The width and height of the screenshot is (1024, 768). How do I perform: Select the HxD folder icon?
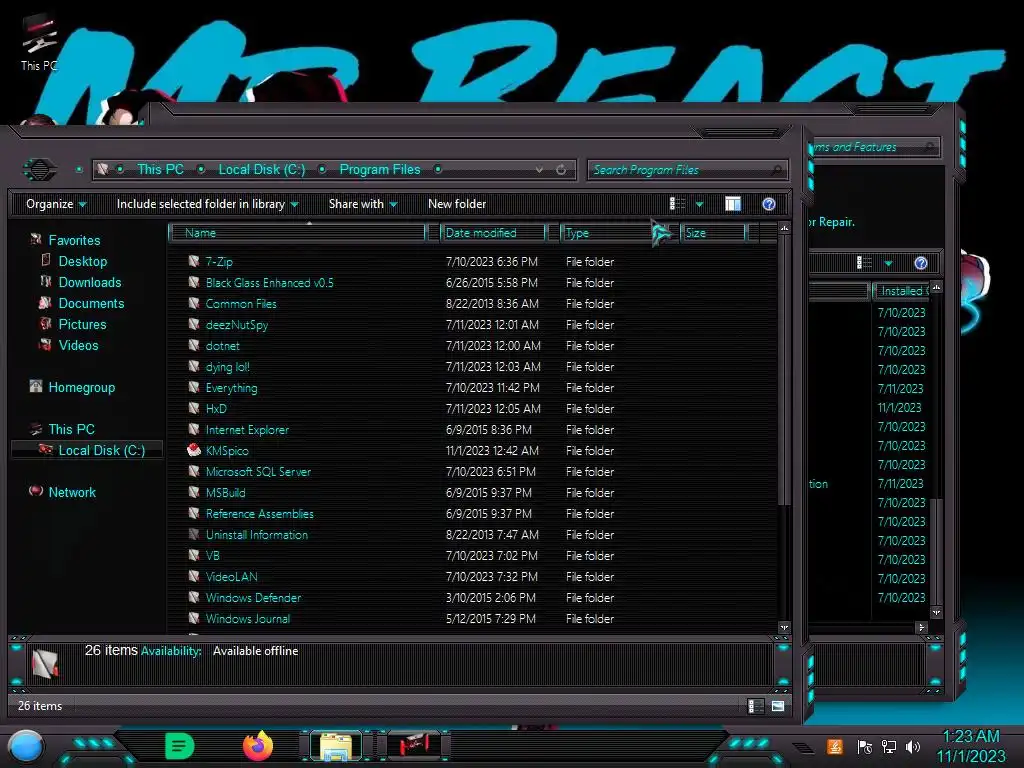click(x=194, y=408)
